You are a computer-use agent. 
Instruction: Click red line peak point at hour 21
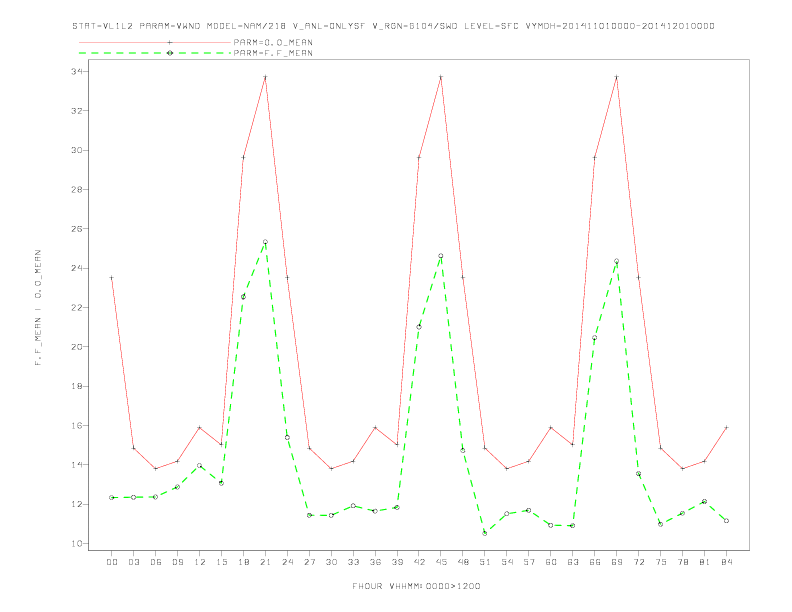[265, 77]
